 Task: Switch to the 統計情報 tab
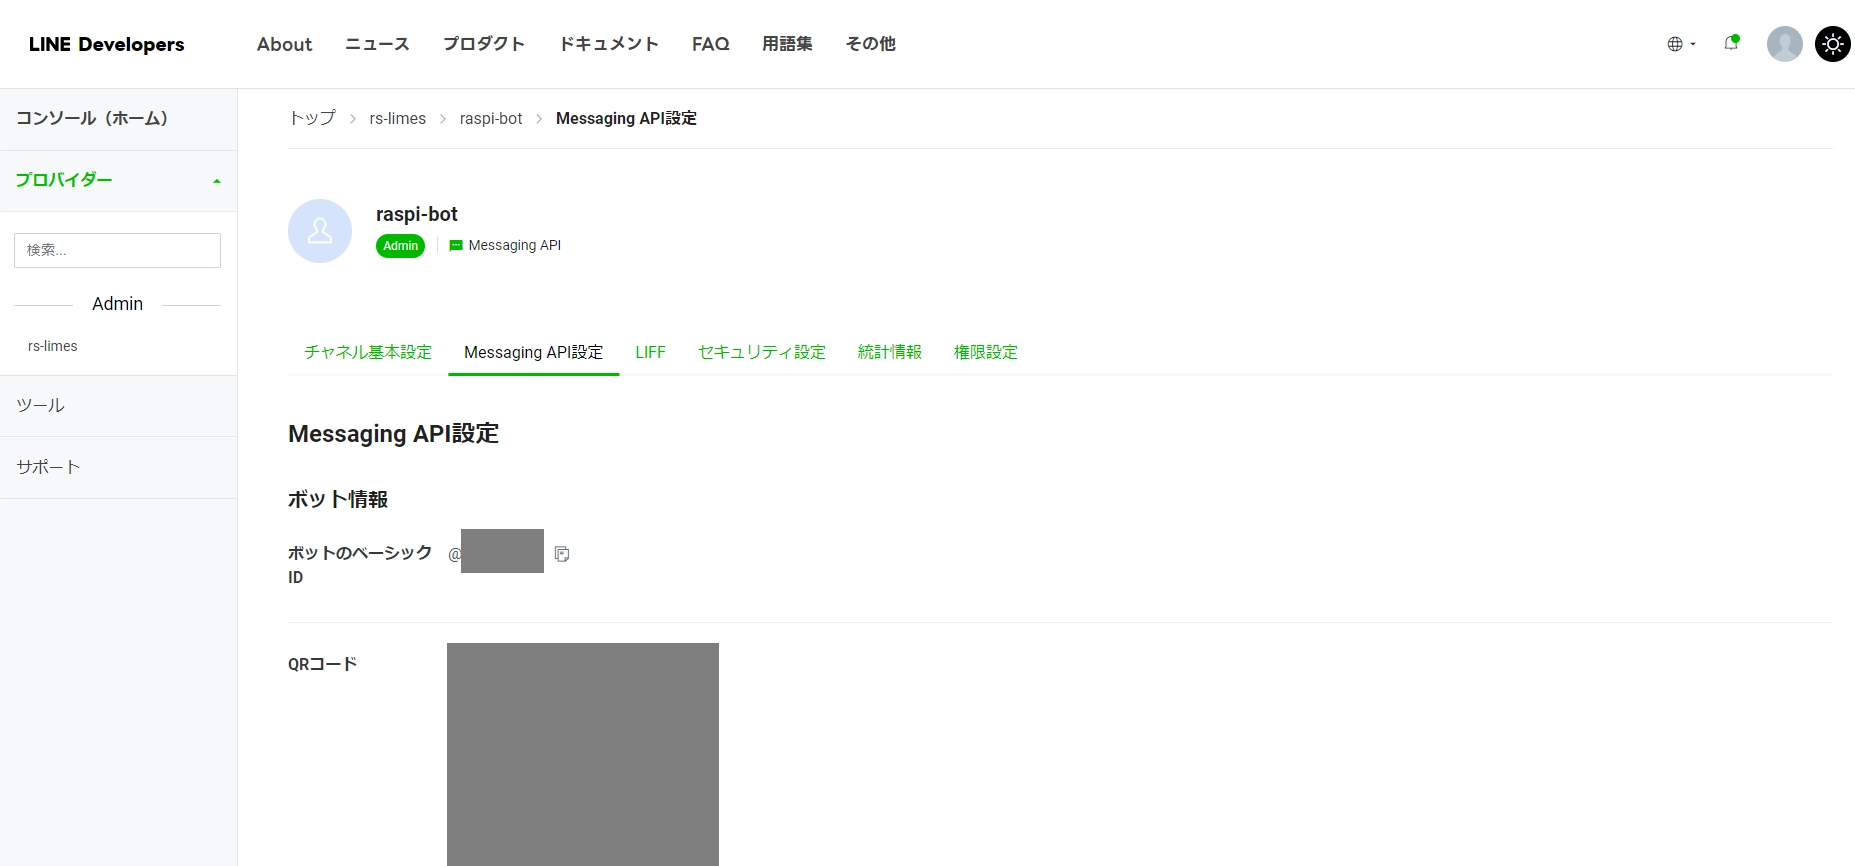(889, 352)
